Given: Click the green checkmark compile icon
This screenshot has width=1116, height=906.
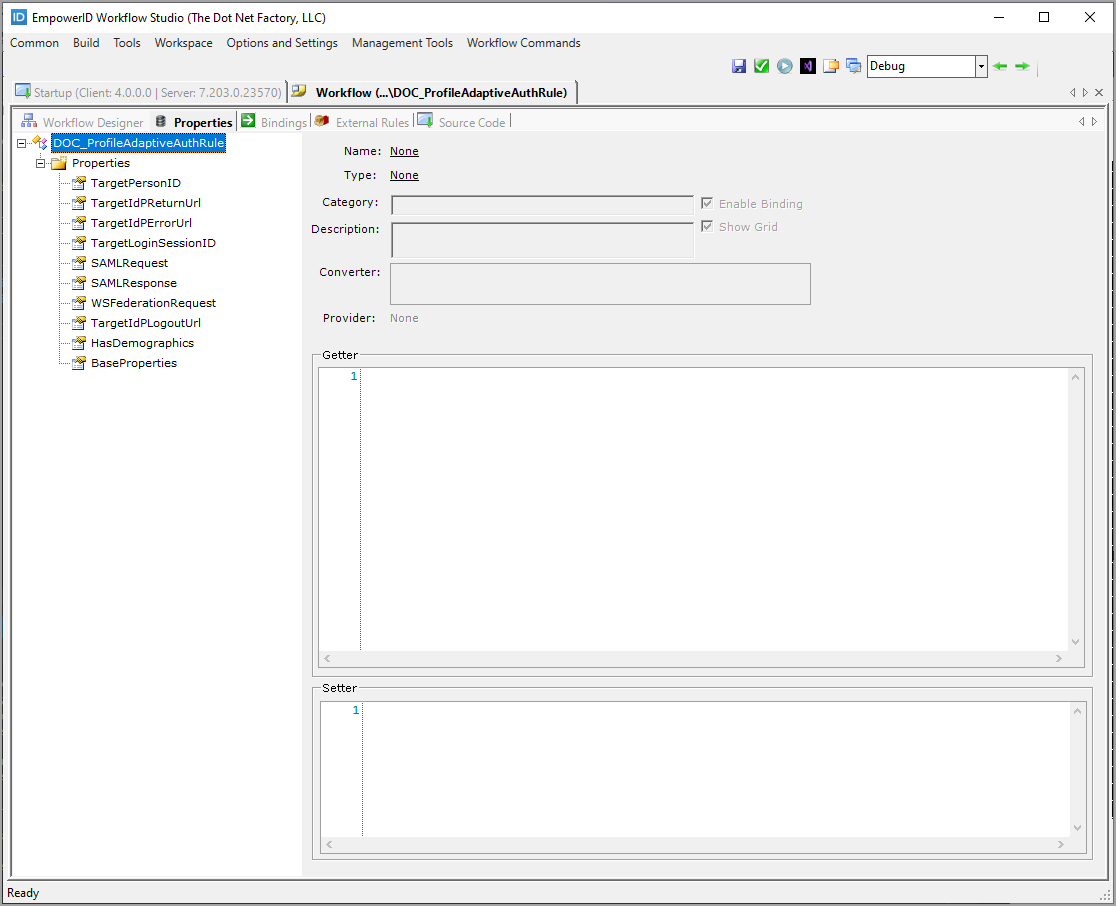Looking at the screenshot, I should (762, 66).
